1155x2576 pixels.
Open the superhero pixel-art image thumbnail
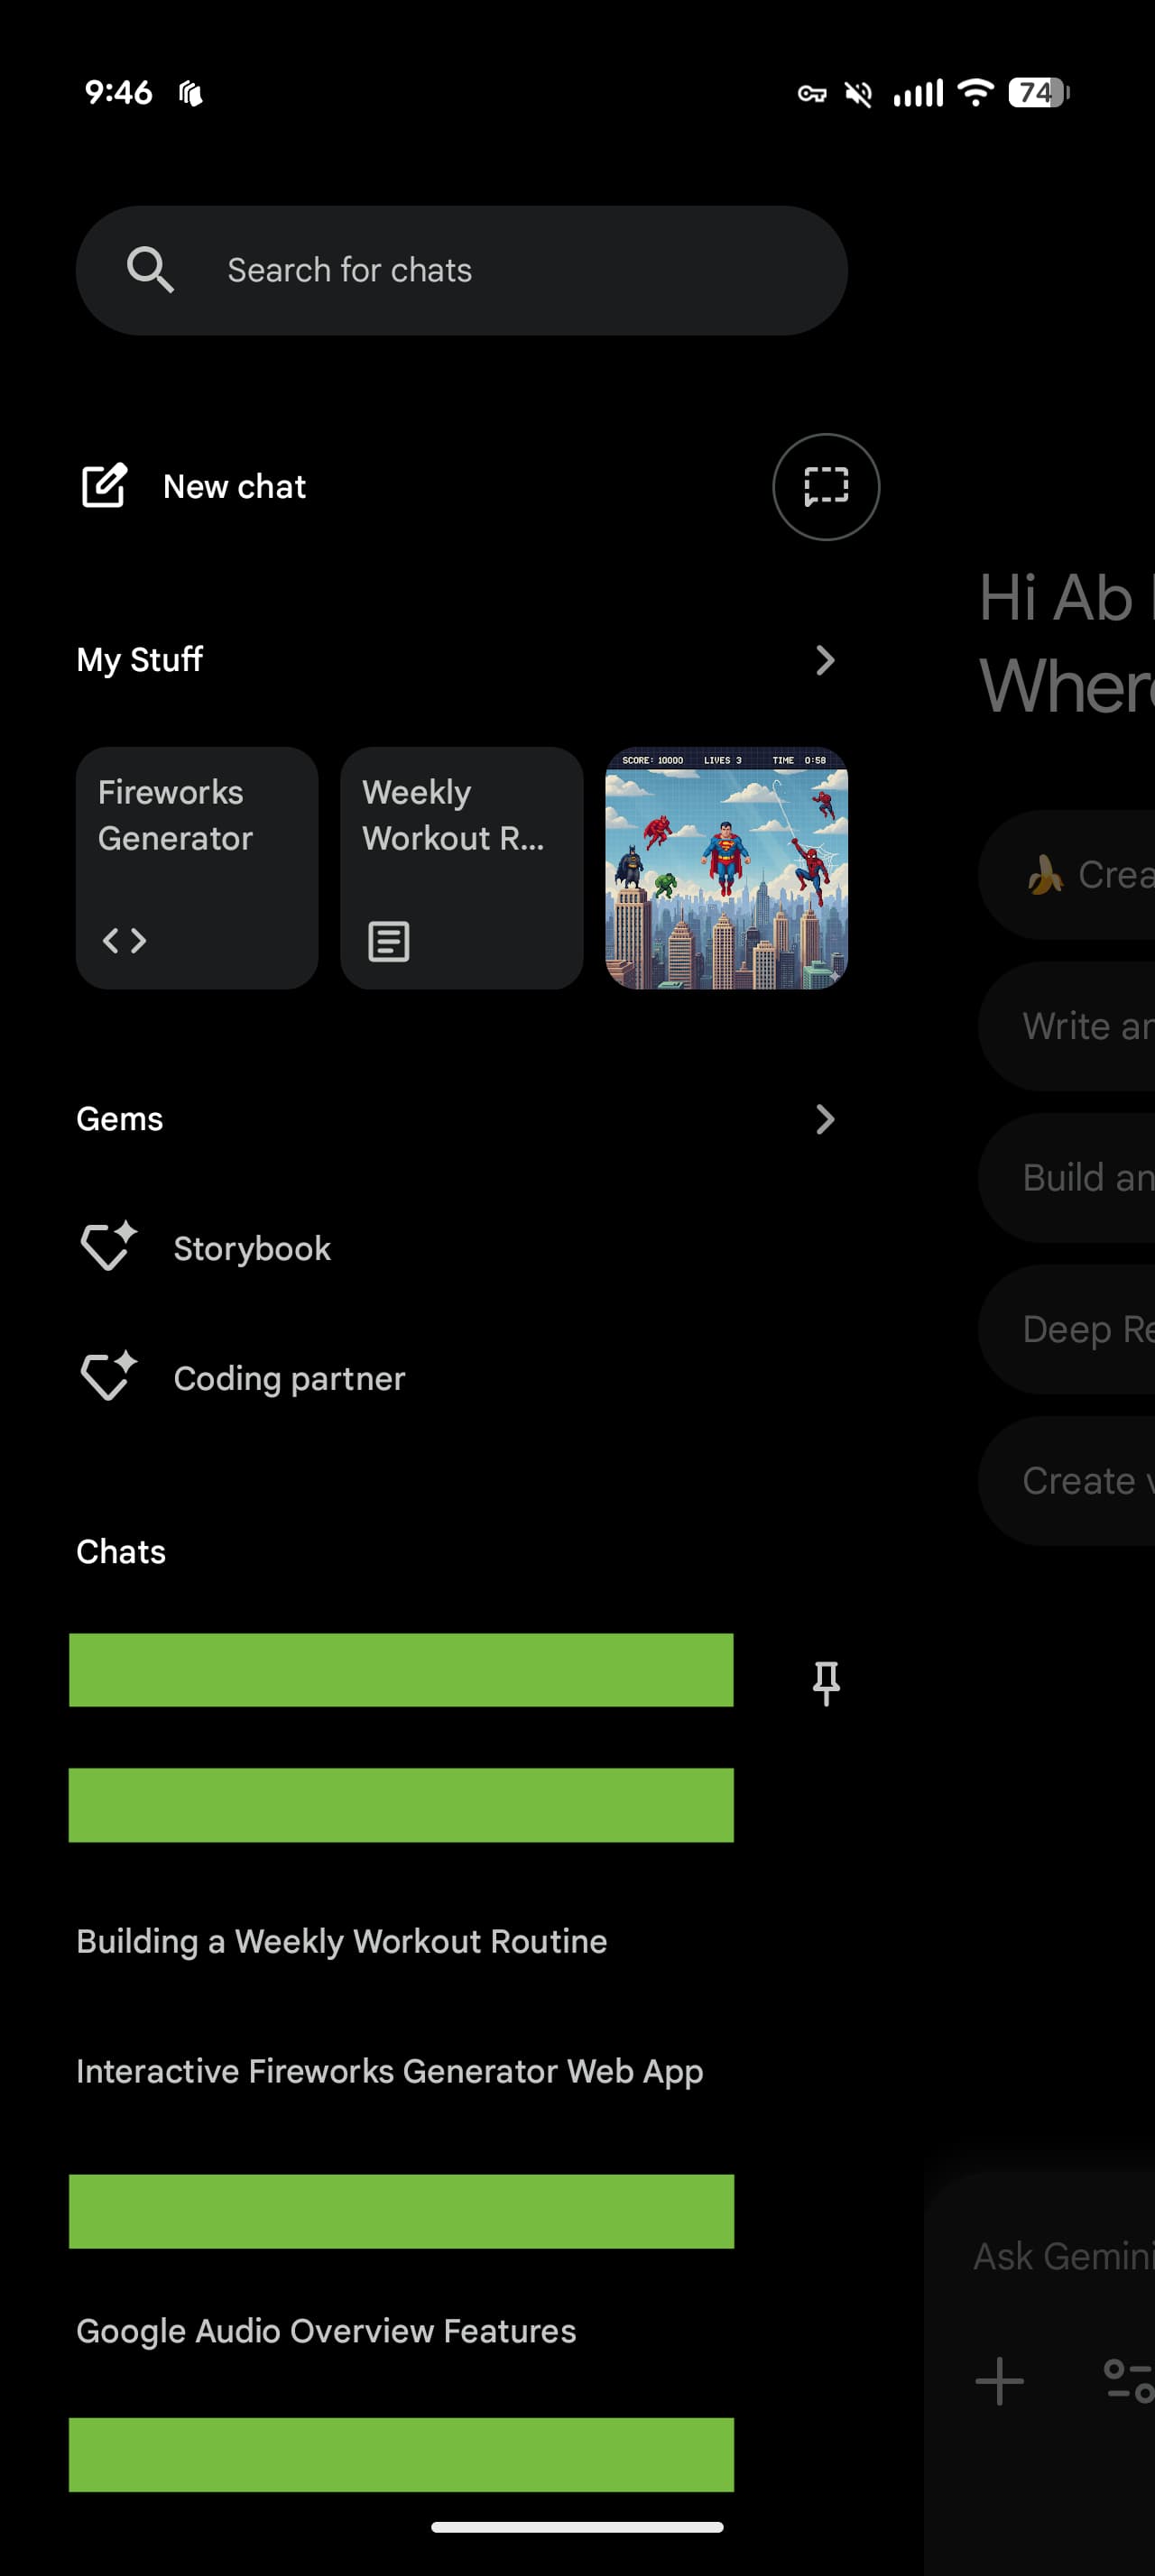(x=726, y=868)
